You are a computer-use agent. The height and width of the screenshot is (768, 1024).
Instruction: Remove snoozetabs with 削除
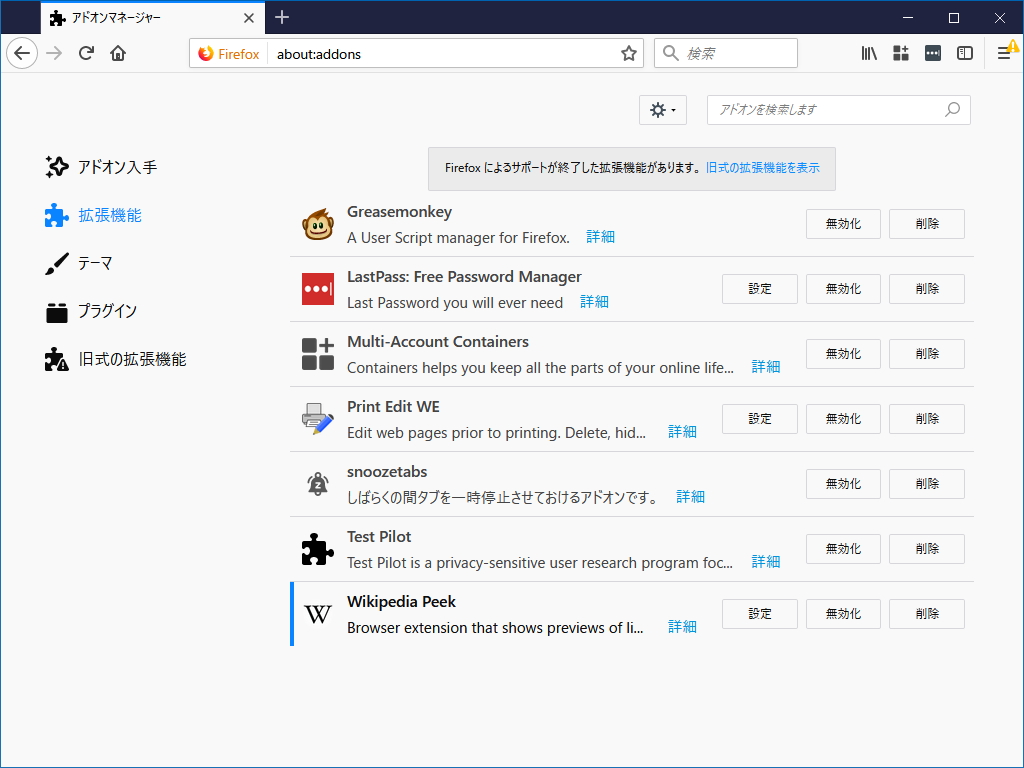(x=927, y=484)
